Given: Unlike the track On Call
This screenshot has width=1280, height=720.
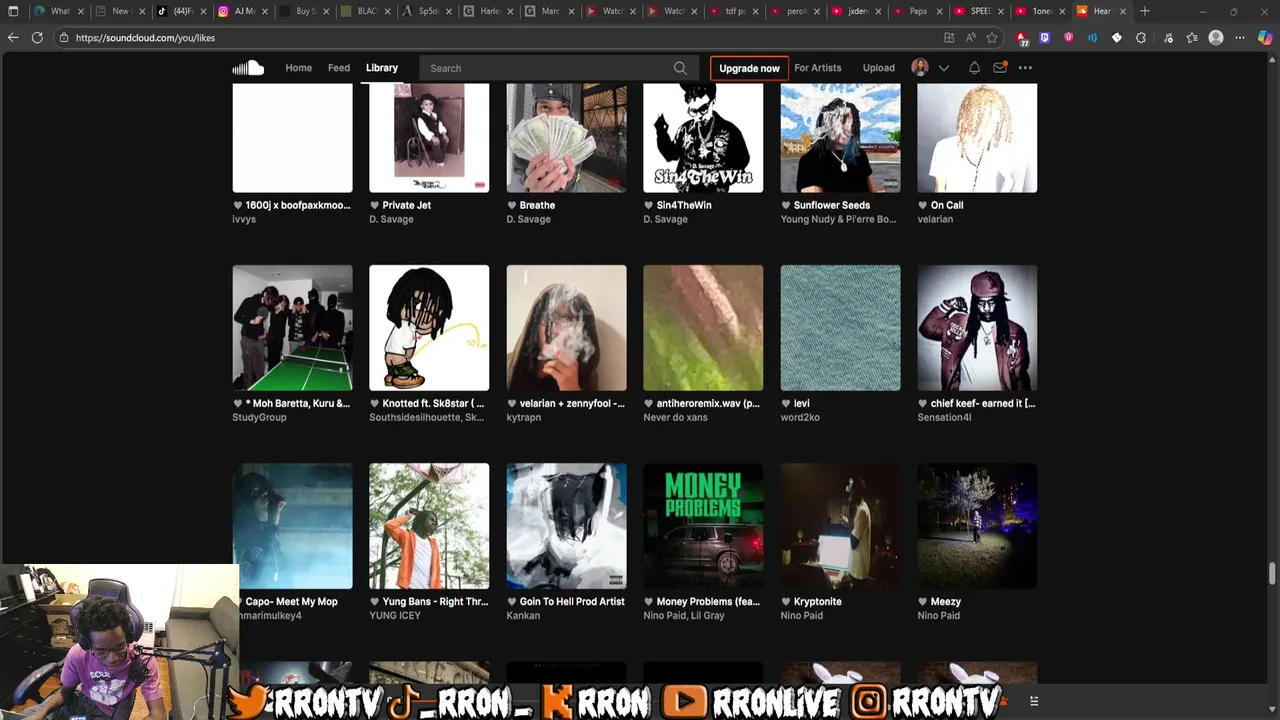Looking at the screenshot, I should (923, 205).
